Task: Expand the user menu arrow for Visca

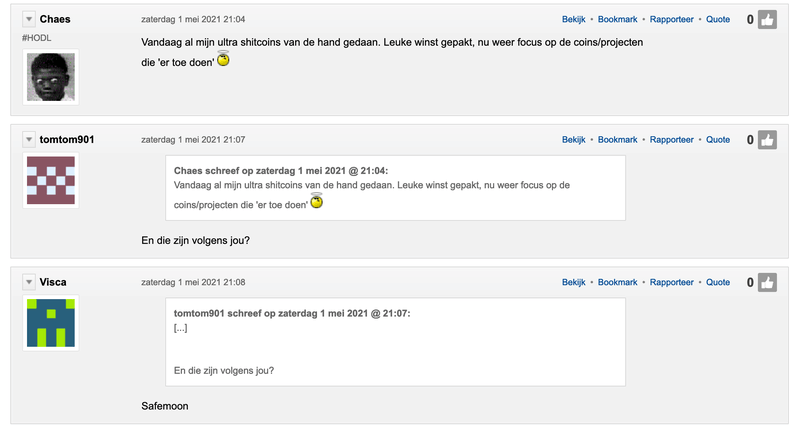Action: click(28, 283)
